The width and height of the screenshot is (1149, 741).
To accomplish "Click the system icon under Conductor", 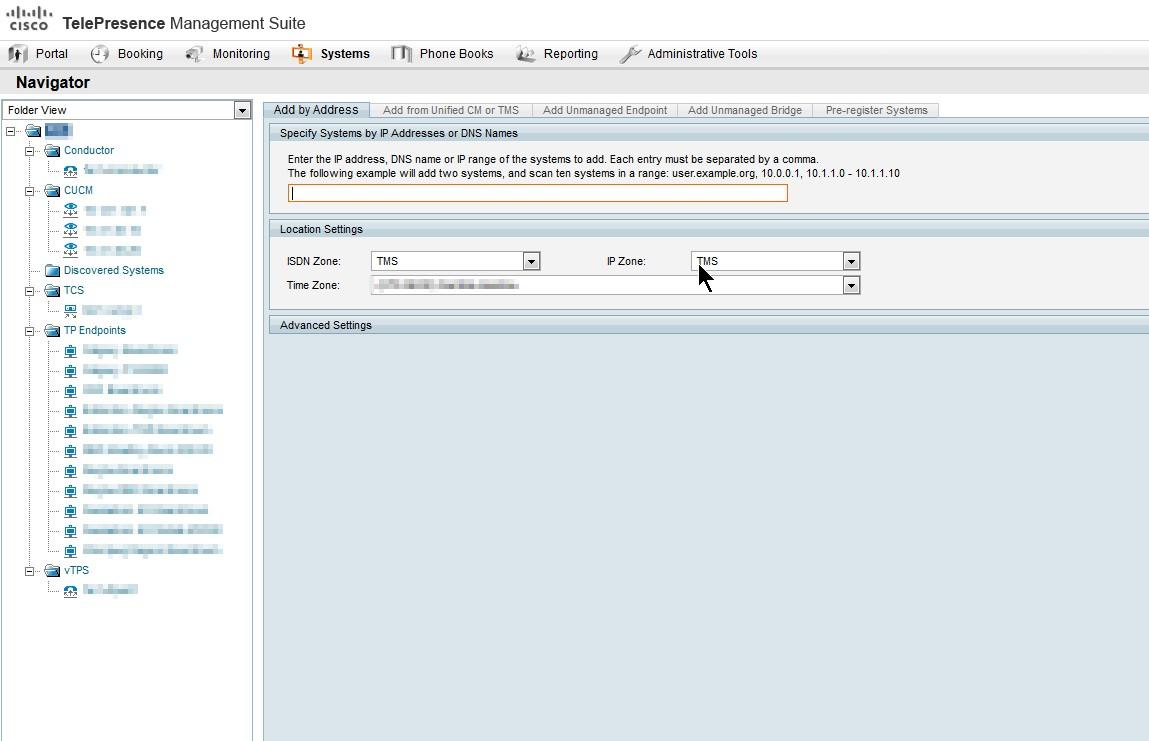I will pos(70,171).
